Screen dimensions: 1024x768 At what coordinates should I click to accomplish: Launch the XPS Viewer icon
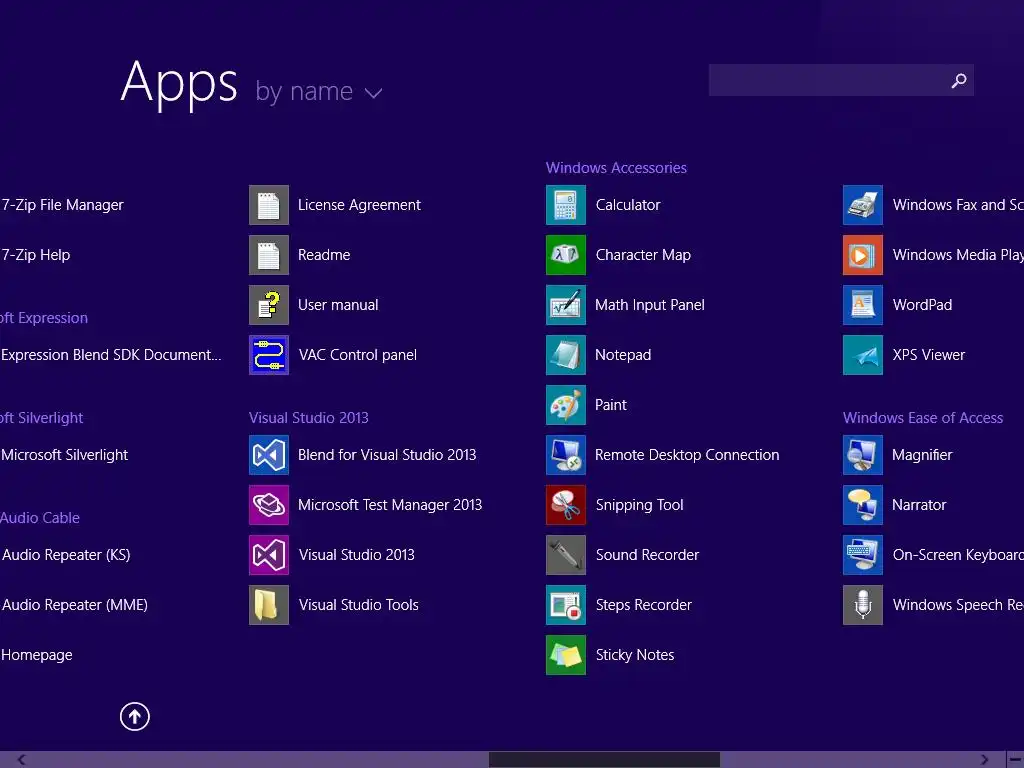(863, 355)
